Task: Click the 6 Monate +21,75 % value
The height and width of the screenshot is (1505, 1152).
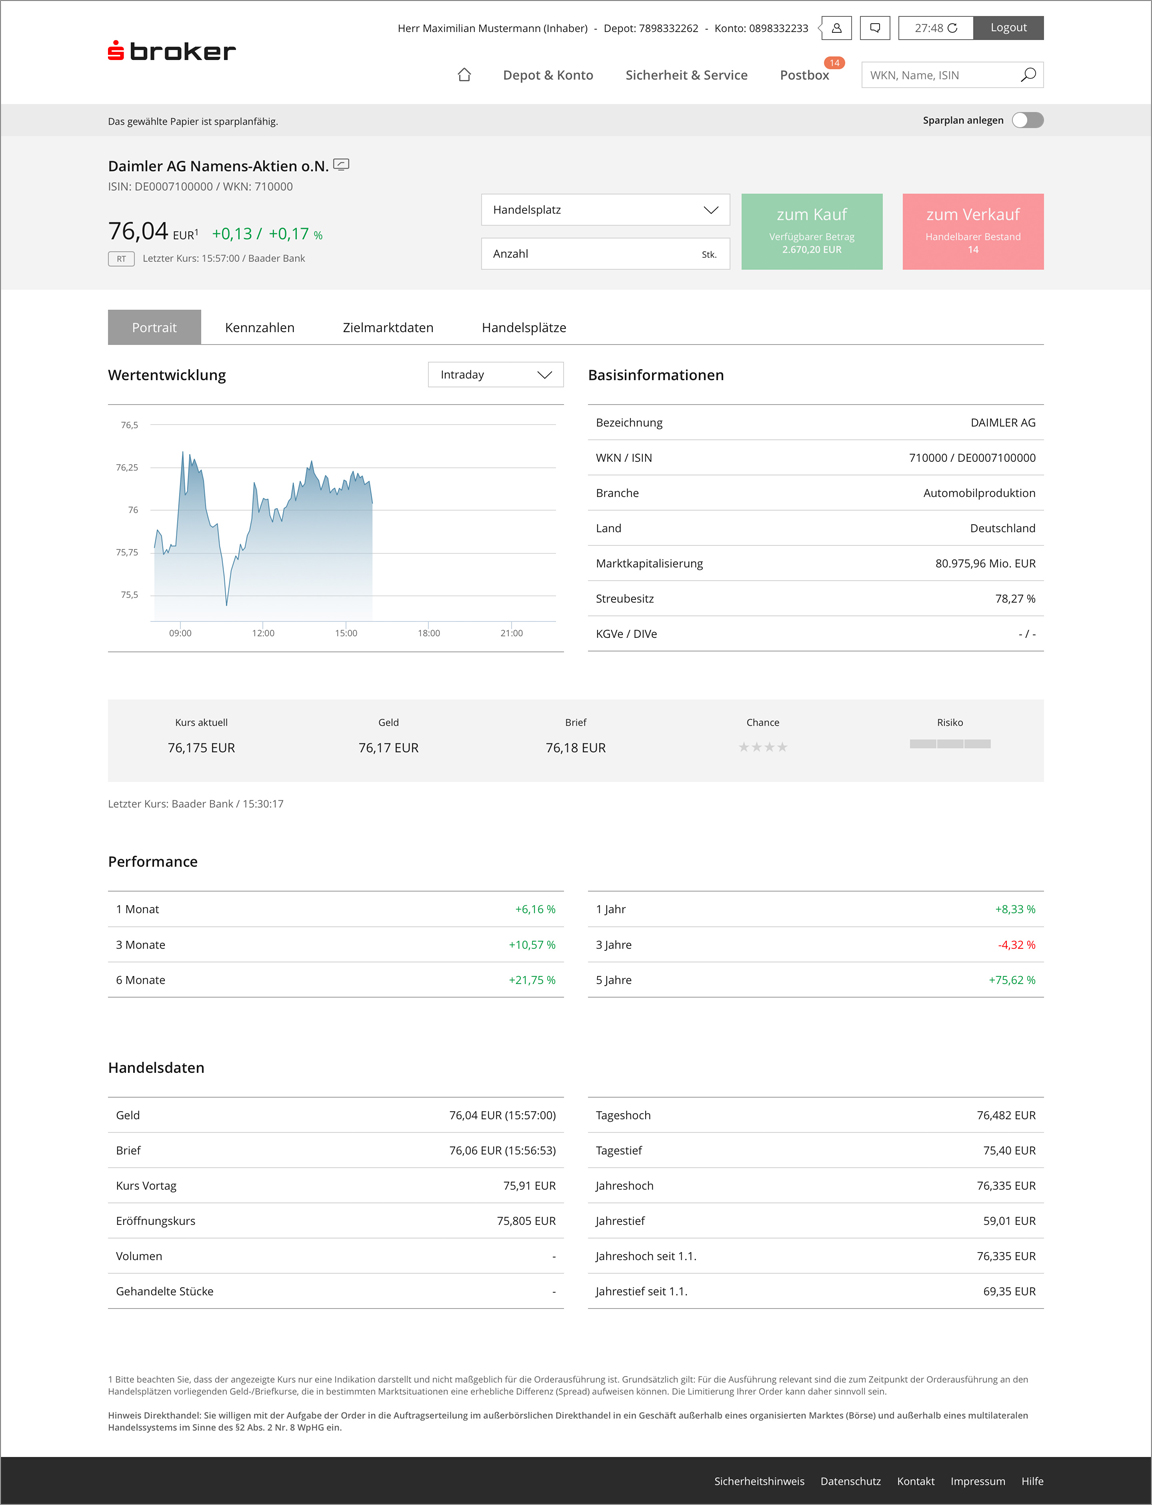Action: point(532,980)
